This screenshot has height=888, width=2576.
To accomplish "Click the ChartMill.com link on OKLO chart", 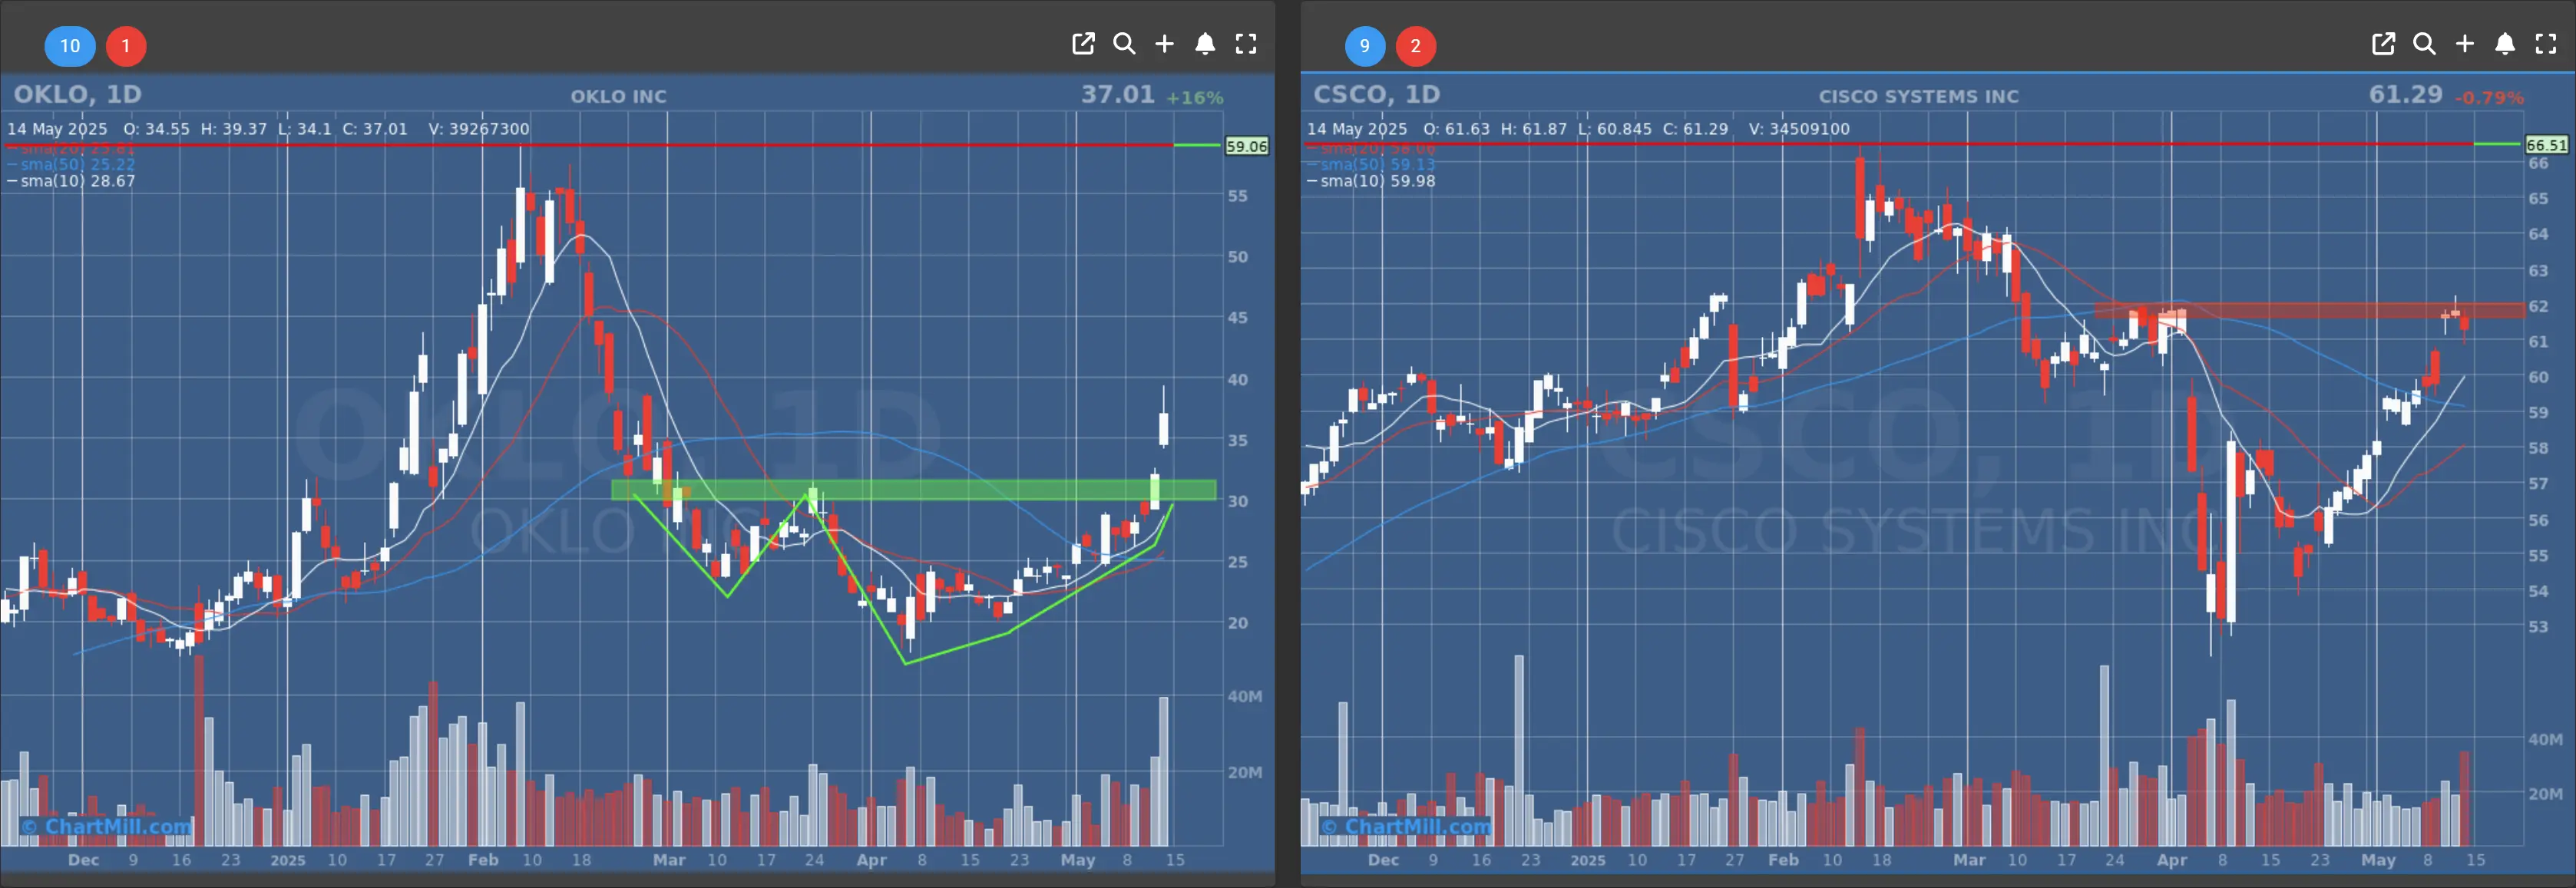I will click(x=107, y=827).
